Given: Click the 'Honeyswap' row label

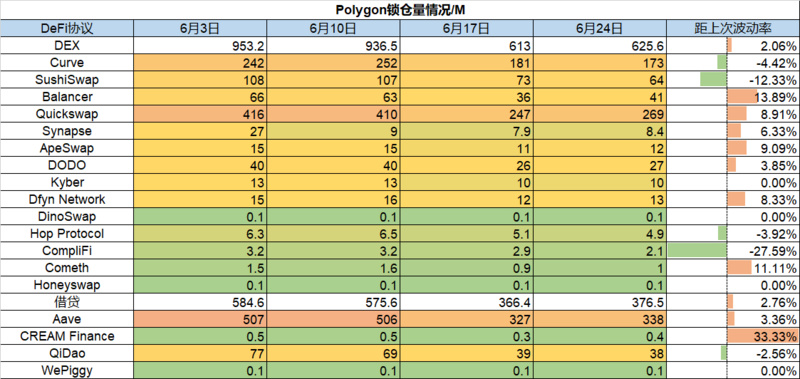Looking at the screenshot, I should [x=67, y=285].
